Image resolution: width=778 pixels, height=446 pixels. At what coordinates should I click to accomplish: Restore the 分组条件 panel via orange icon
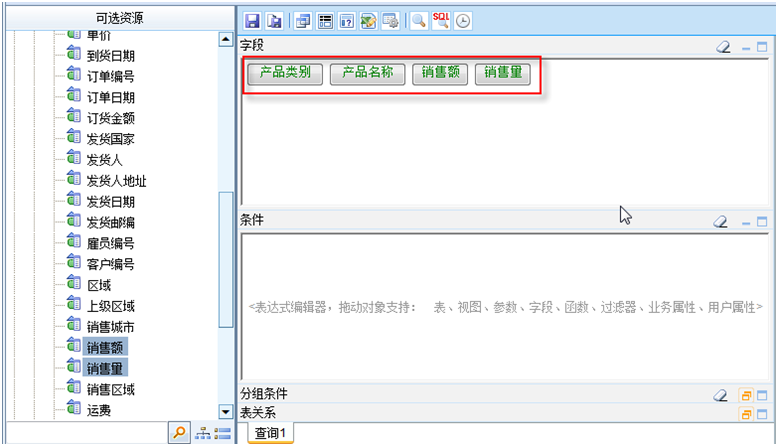tap(746, 395)
